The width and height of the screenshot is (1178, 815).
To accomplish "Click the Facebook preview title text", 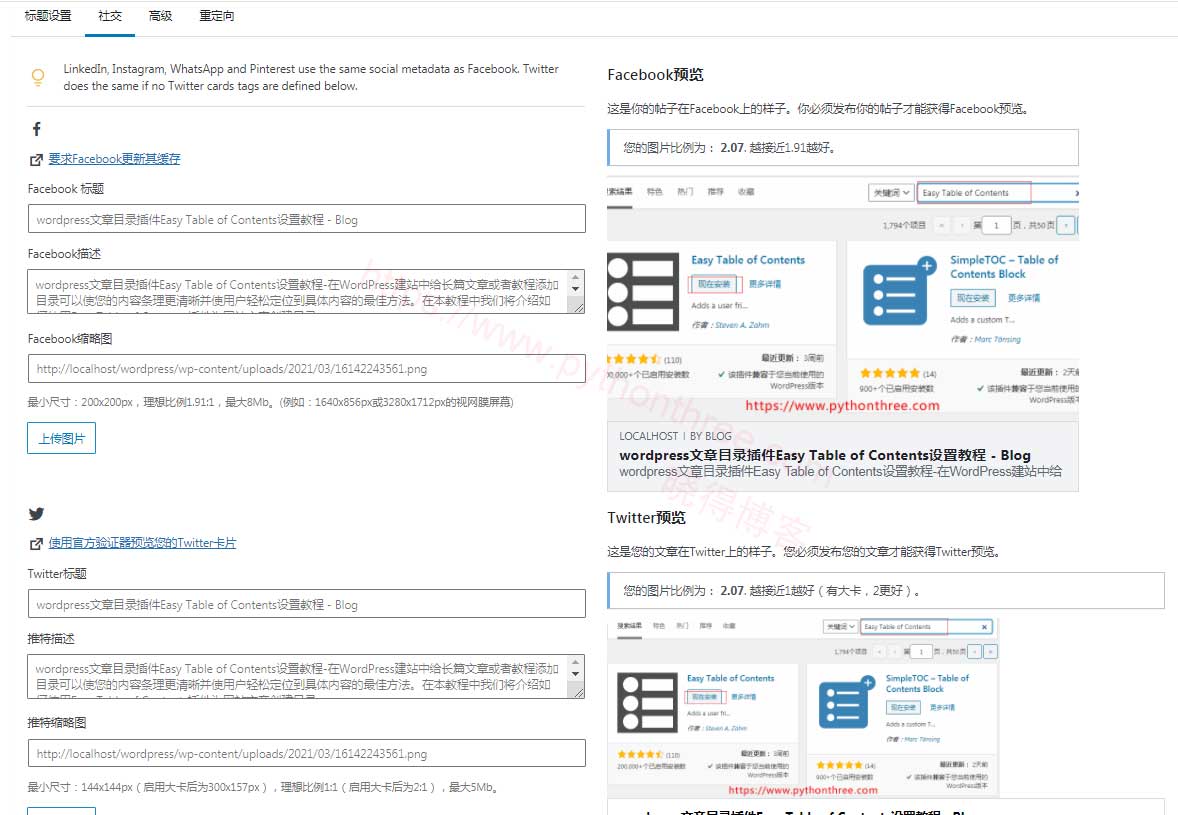I will click(825, 455).
